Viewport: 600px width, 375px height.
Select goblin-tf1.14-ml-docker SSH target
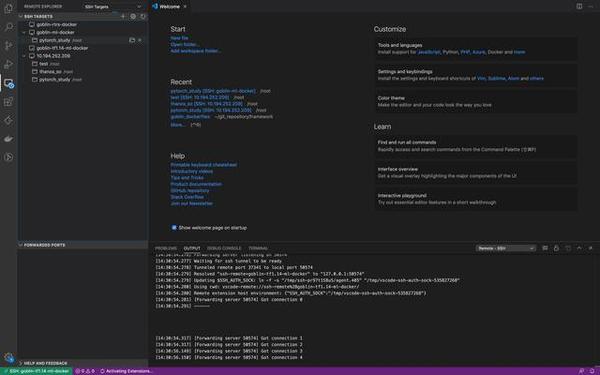tap(62, 48)
